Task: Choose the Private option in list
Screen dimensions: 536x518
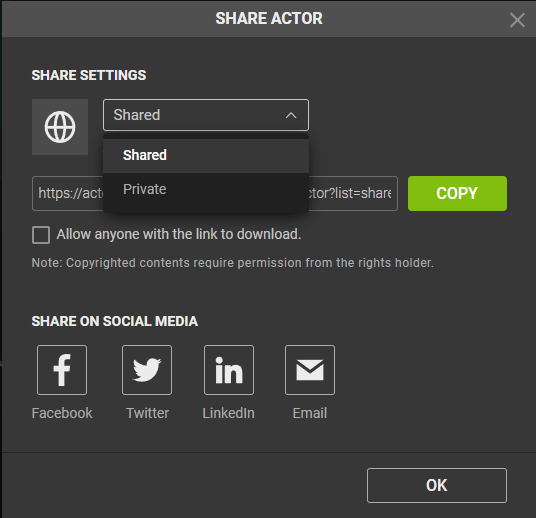Action: [x=206, y=189]
